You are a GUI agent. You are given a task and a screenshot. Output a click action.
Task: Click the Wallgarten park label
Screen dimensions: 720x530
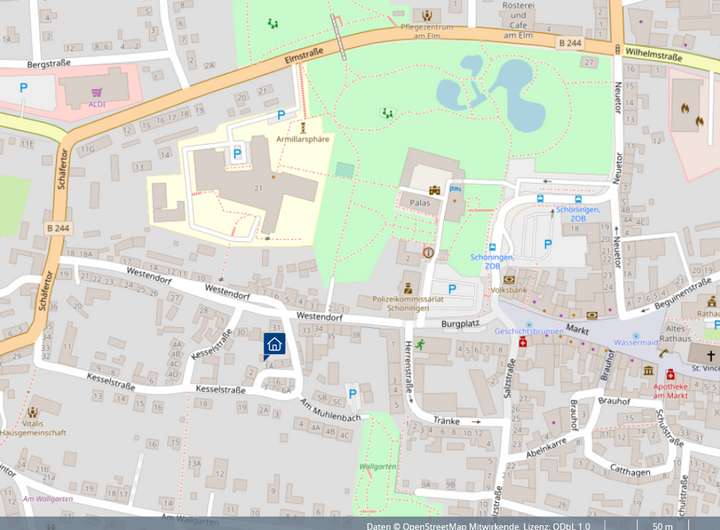[x=378, y=466]
